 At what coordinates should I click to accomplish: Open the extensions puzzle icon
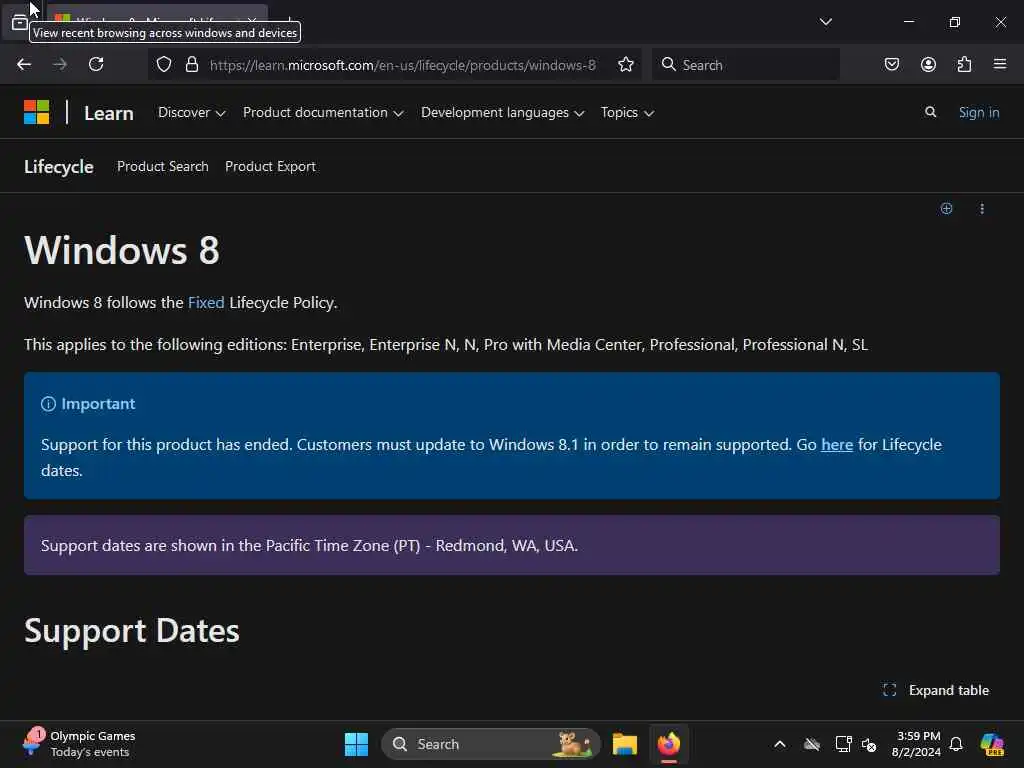click(x=964, y=64)
